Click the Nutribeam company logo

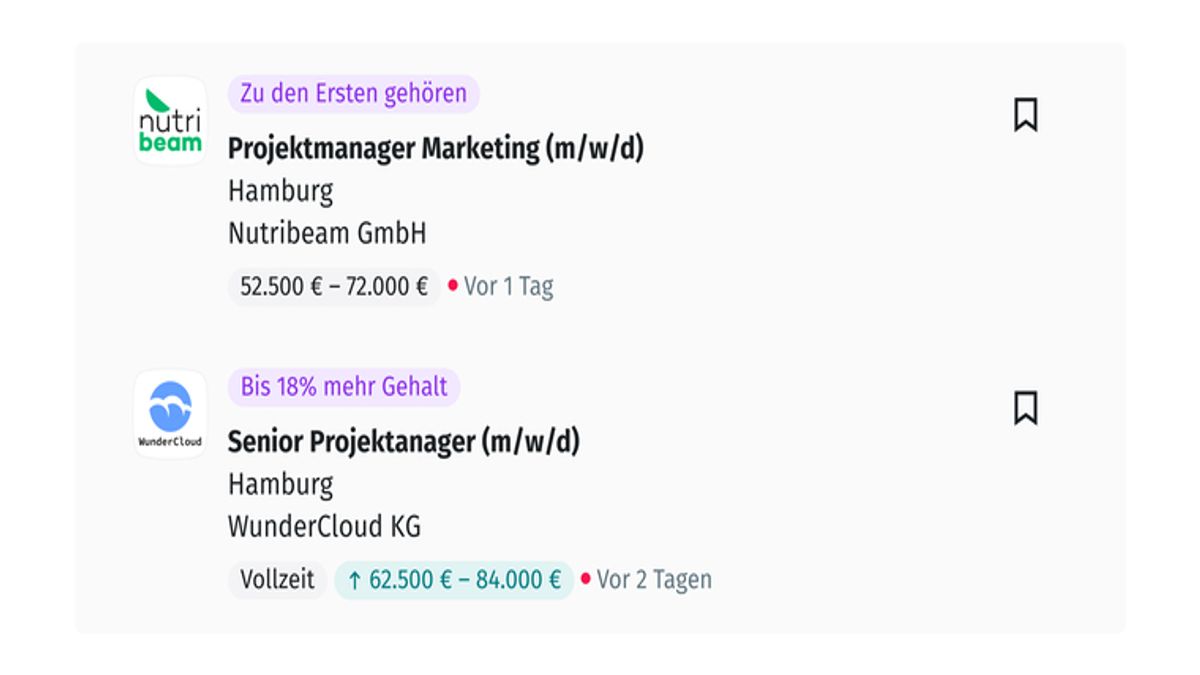click(x=170, y=120)
